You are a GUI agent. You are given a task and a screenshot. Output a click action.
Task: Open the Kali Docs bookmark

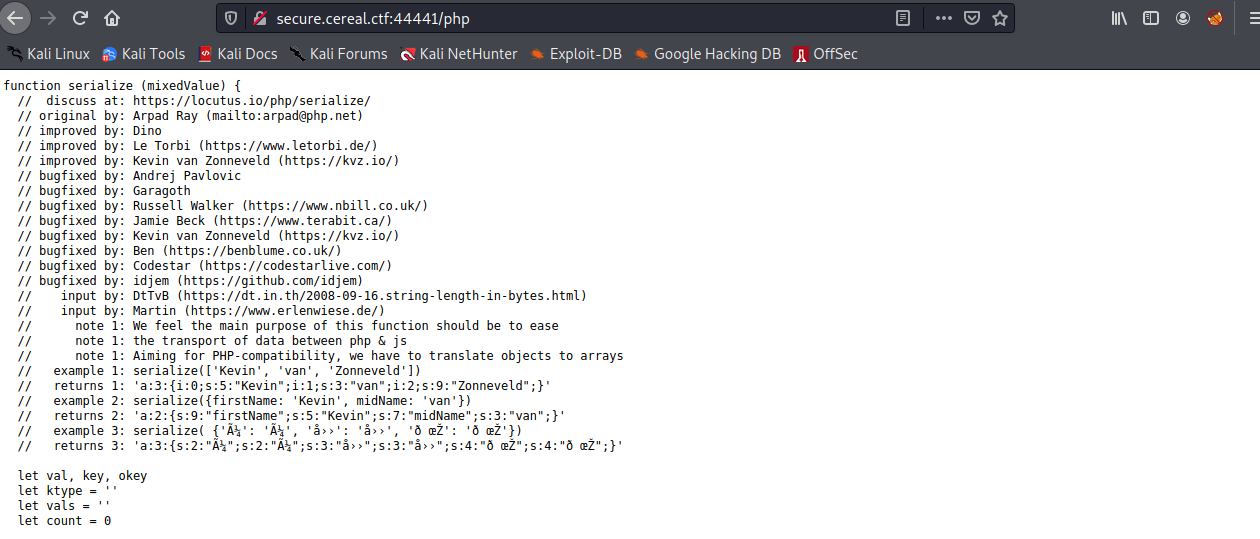(238, 54)
